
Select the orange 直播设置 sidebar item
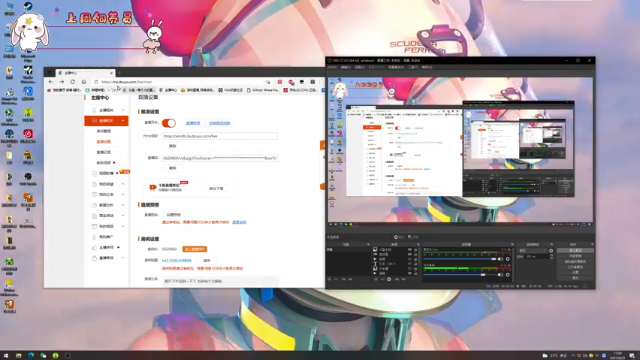(104, 142)
